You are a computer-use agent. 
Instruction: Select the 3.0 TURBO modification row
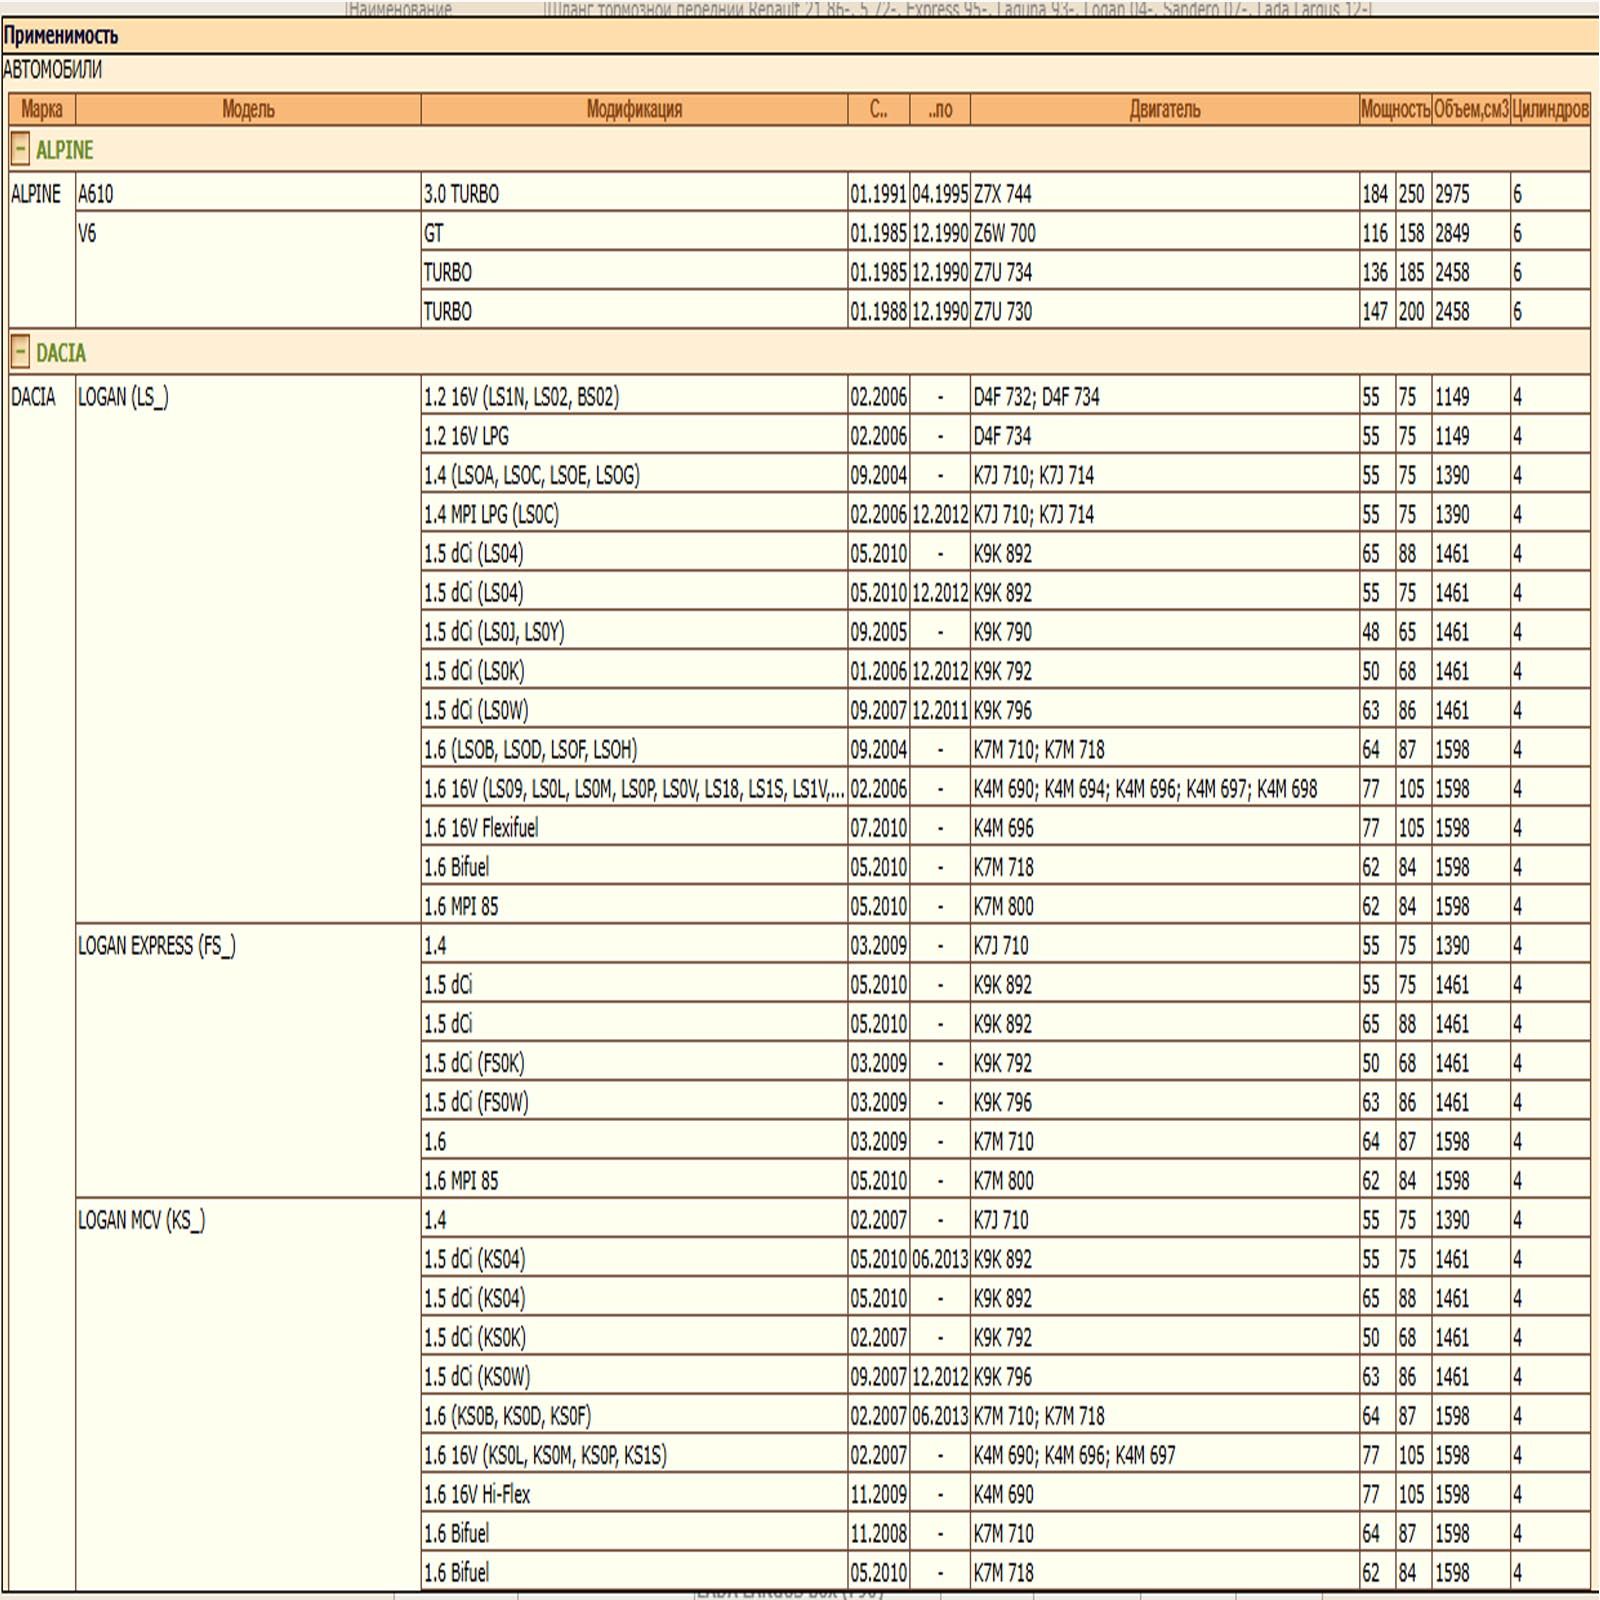[461, 194]
